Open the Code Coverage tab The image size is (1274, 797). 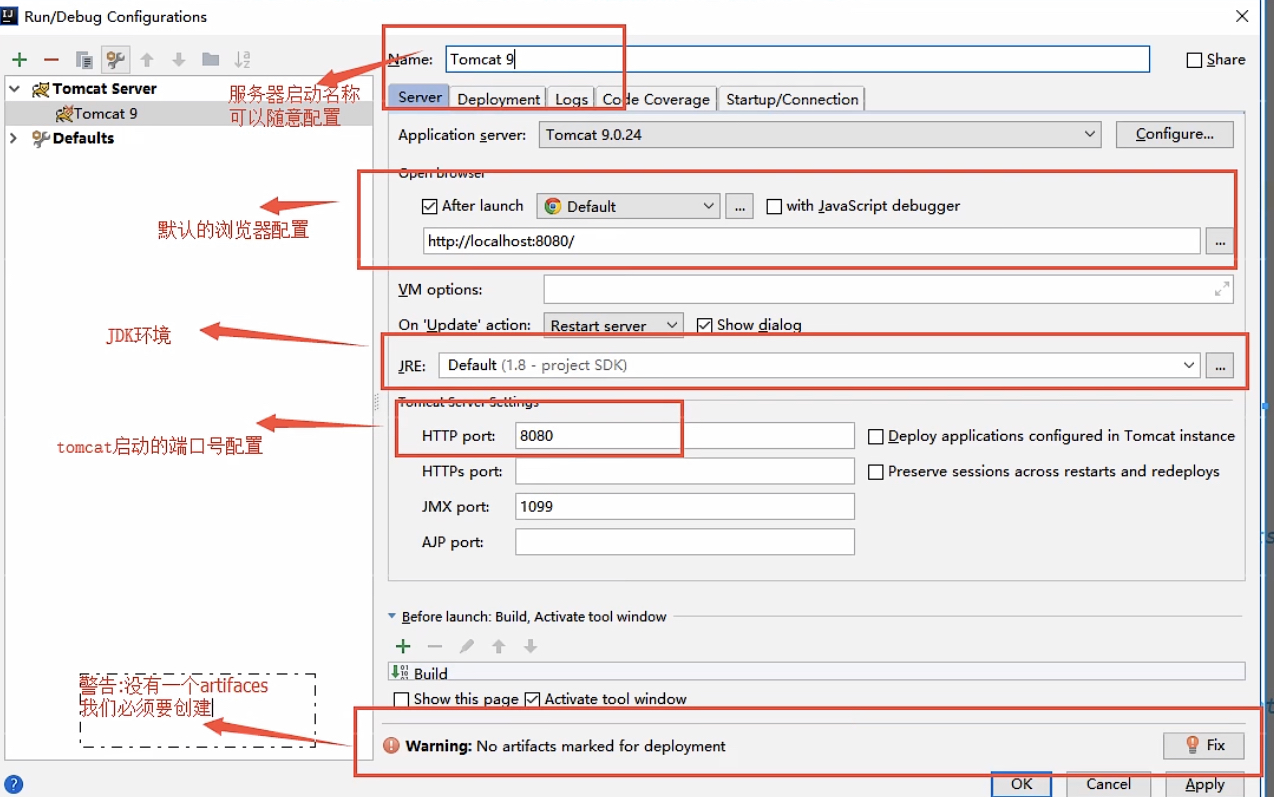tap(656, 99)
